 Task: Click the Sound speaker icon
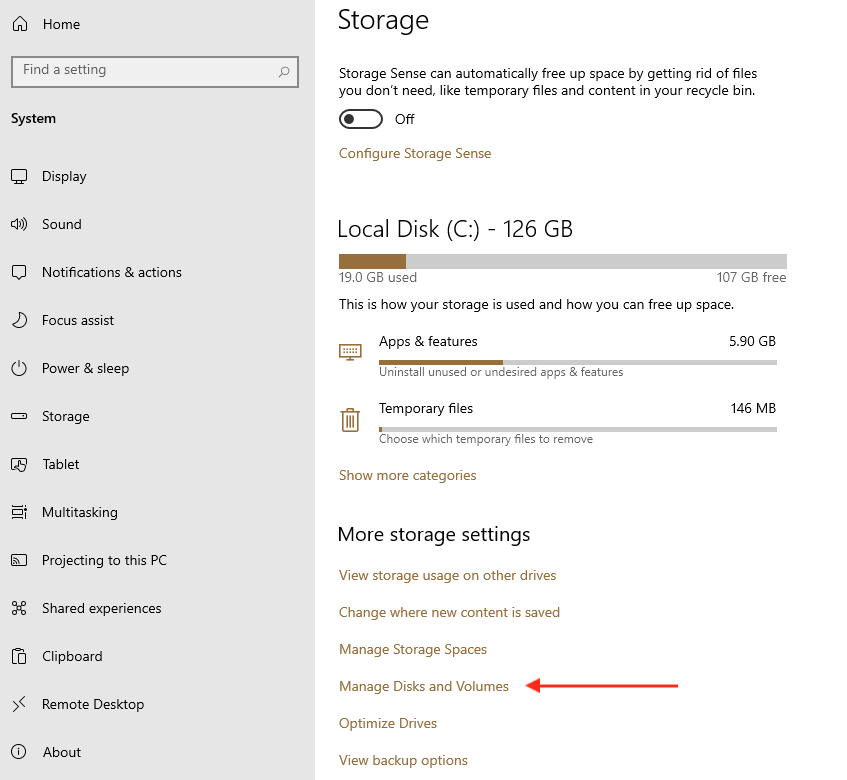tap(19, 225)
